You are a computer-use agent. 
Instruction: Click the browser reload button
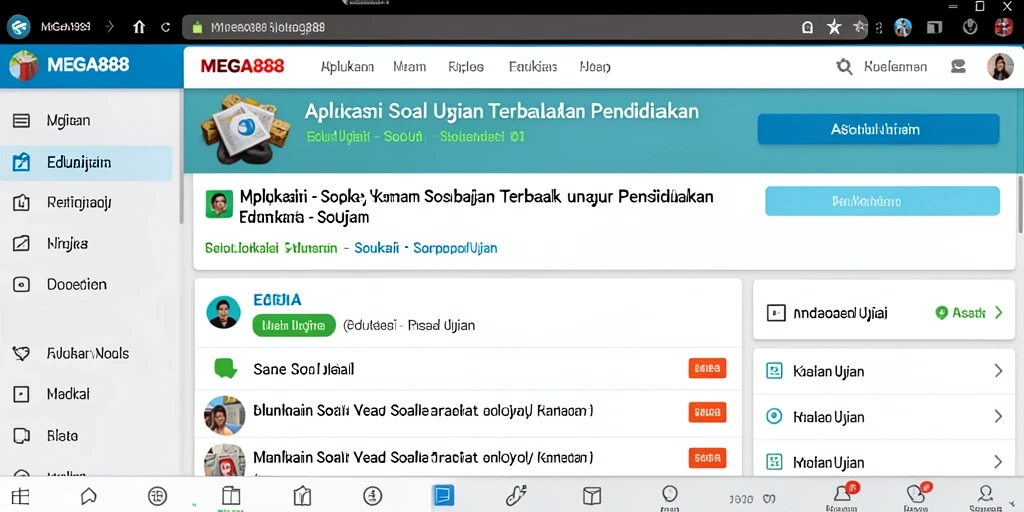(x=166, y=27)
